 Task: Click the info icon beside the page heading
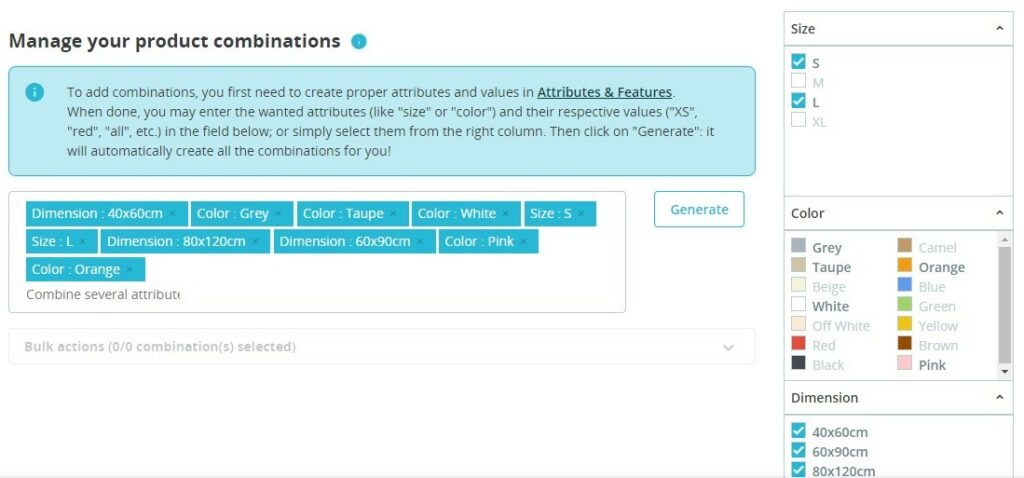[359, 42]
